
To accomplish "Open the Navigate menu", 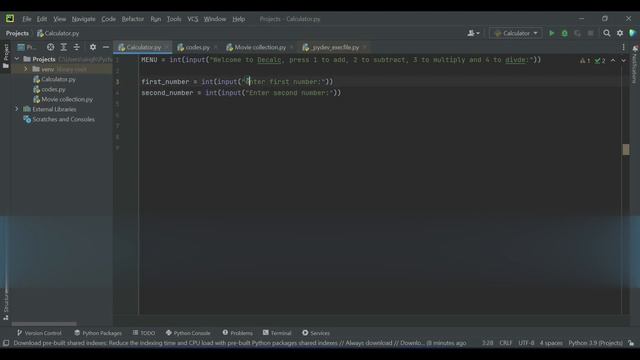I will tap(84, 19).
